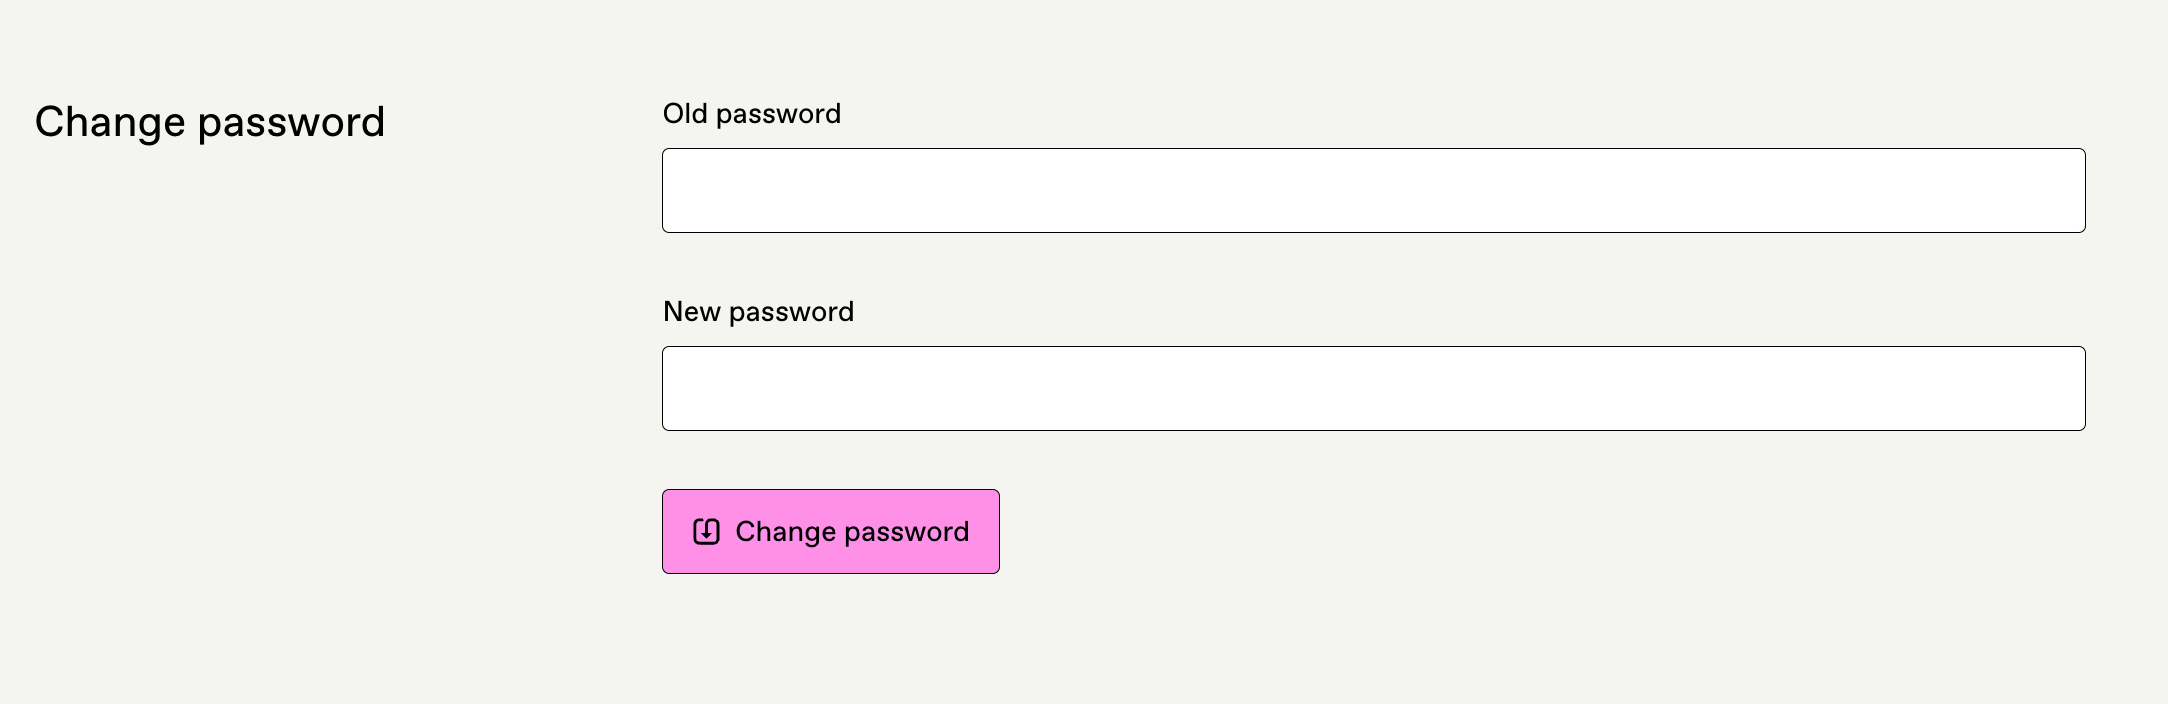Click the white box above the New password label

(1373, 191)
